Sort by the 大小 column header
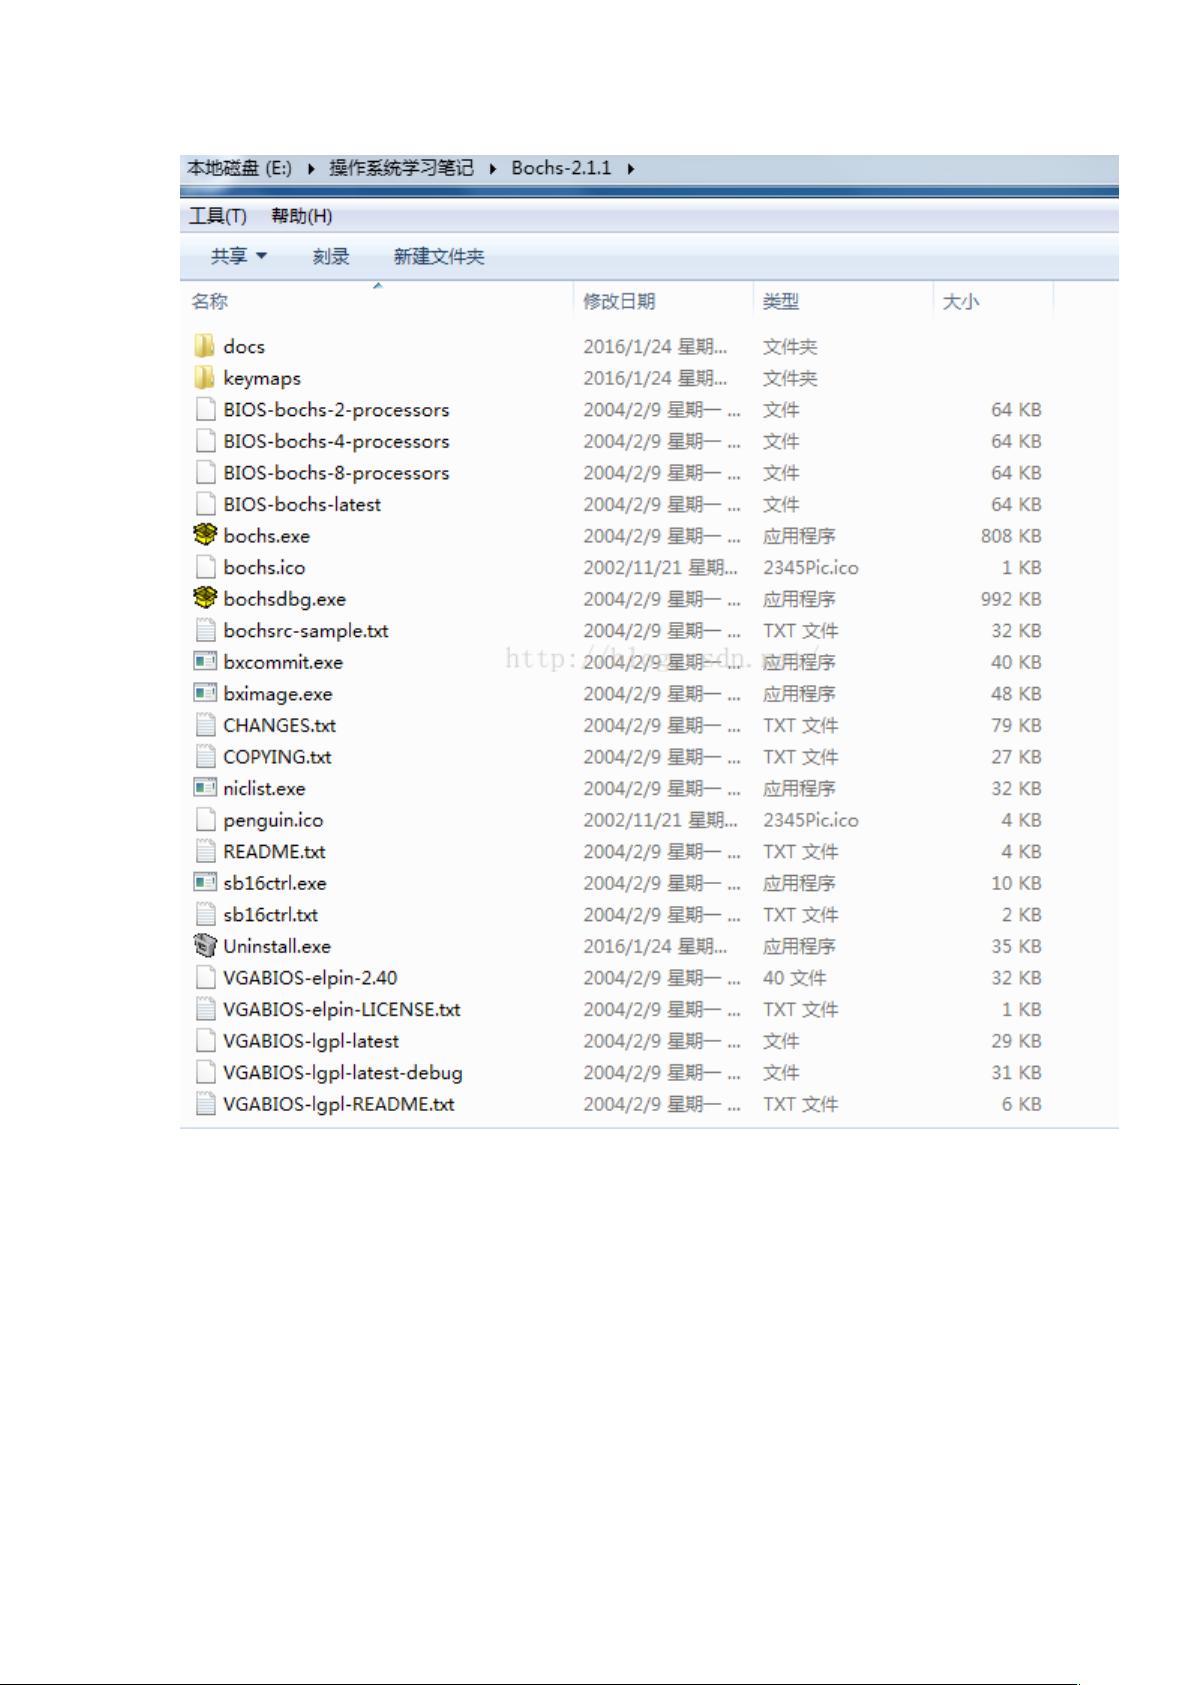1192x1685 pixels. 961,301
